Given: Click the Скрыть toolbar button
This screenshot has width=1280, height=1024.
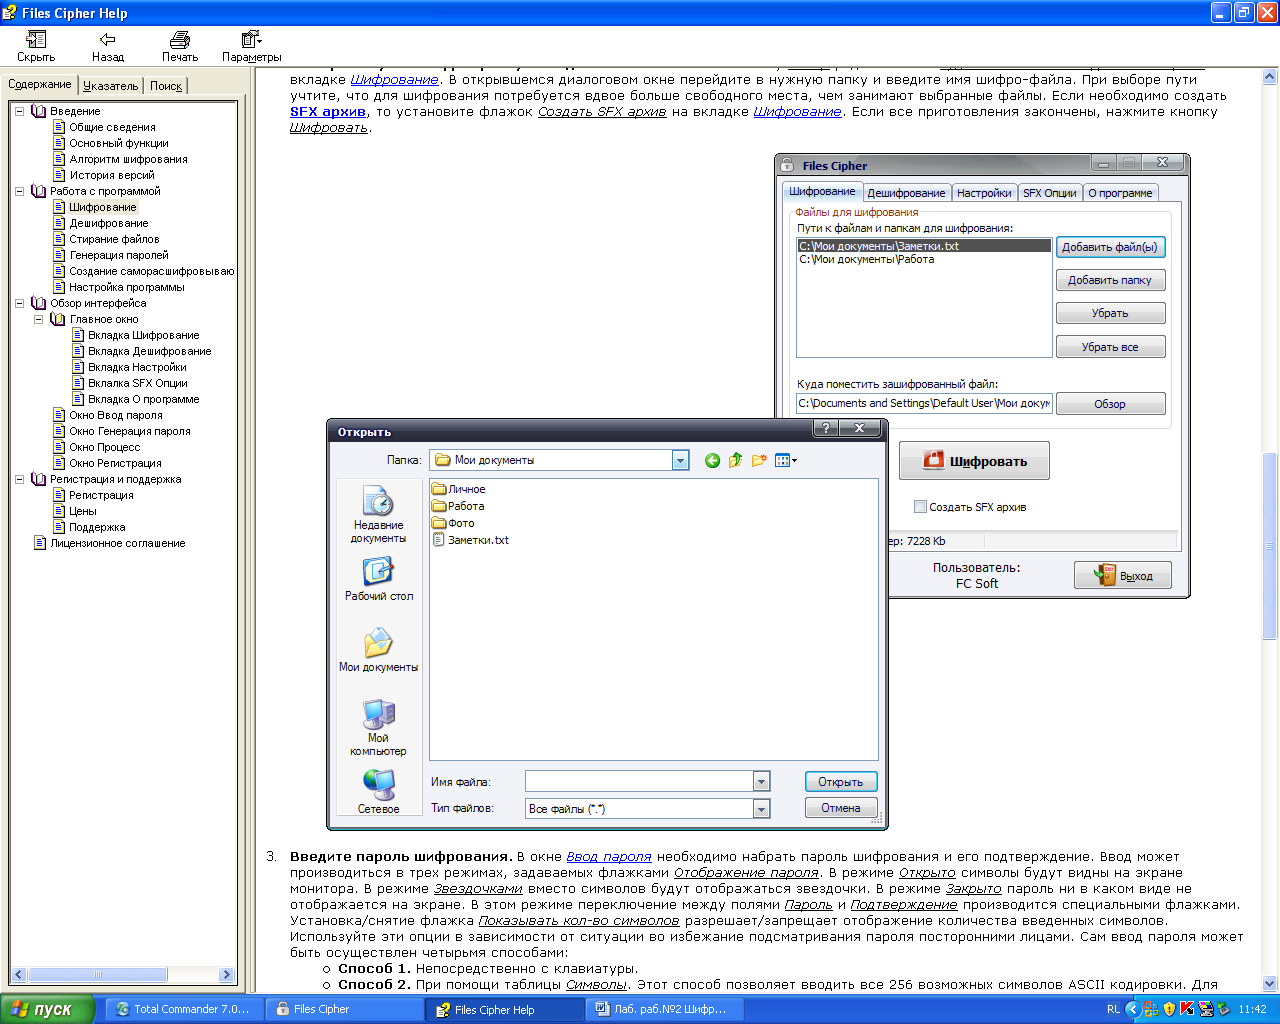Looking at the screenshot, I should (36, 46).
